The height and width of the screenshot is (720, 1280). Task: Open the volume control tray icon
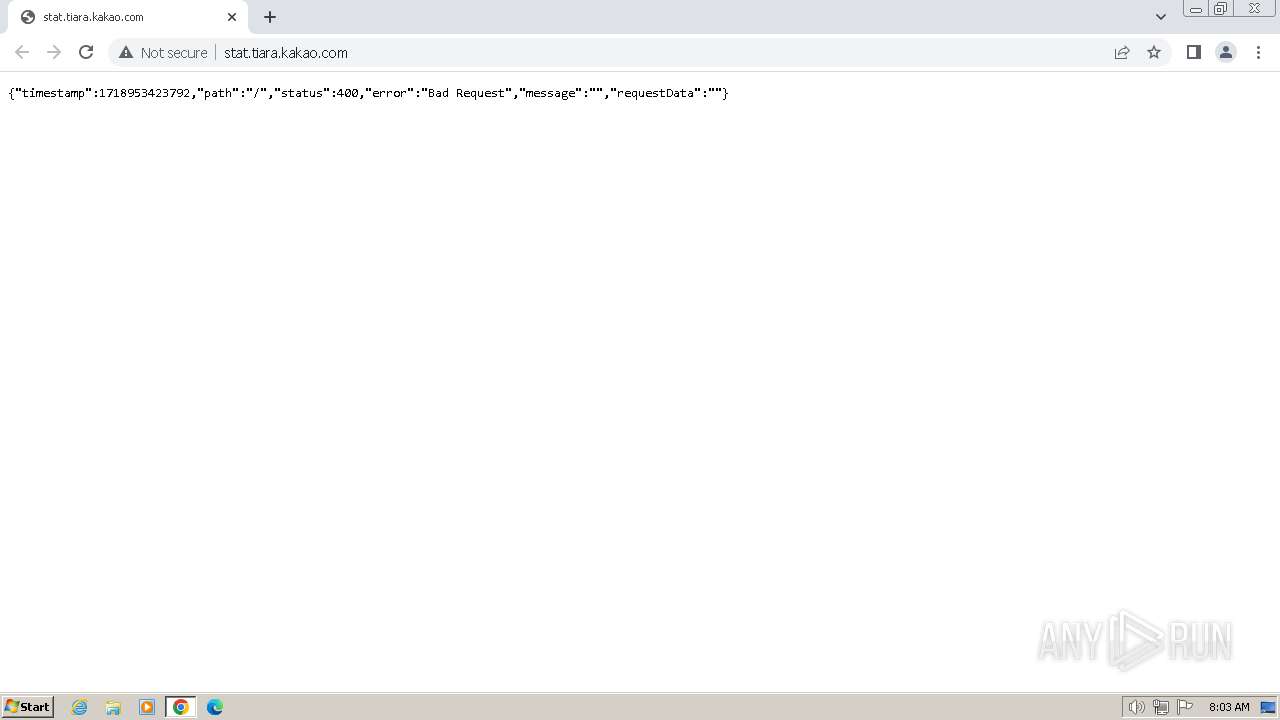(1136, 707)
